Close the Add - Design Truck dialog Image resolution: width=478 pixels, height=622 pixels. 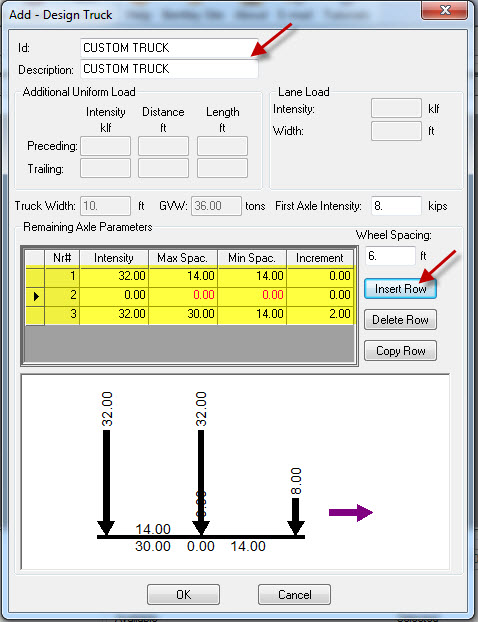(x=445, y=10)
